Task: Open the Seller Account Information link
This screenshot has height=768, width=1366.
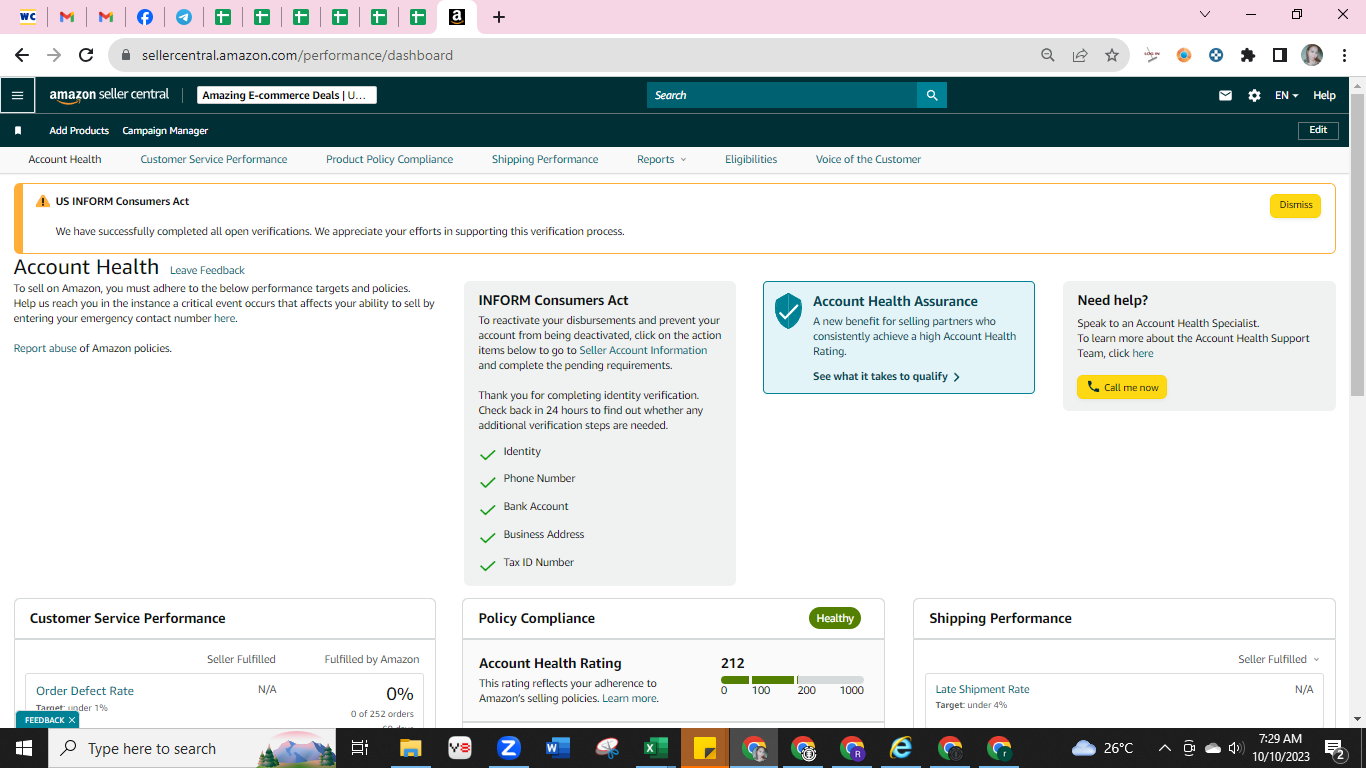Action: tap(643, 350)
